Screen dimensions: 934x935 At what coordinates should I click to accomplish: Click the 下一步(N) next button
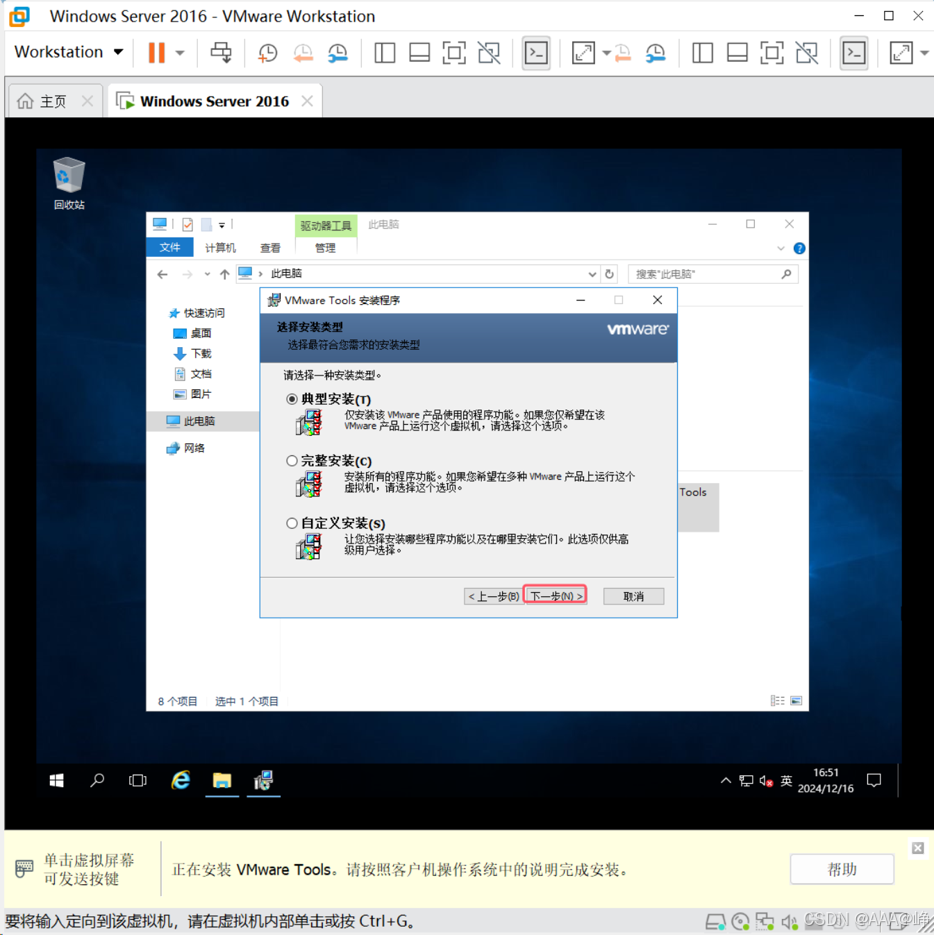click(556, 596)
